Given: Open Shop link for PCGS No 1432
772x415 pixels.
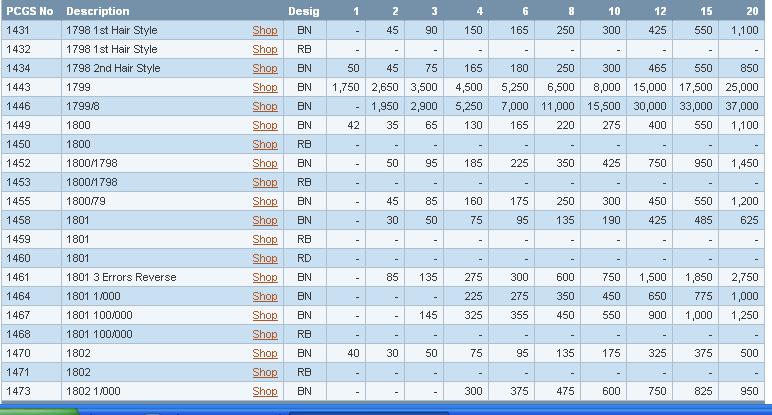Looking at the screenshot, I should tap(264, 49).
